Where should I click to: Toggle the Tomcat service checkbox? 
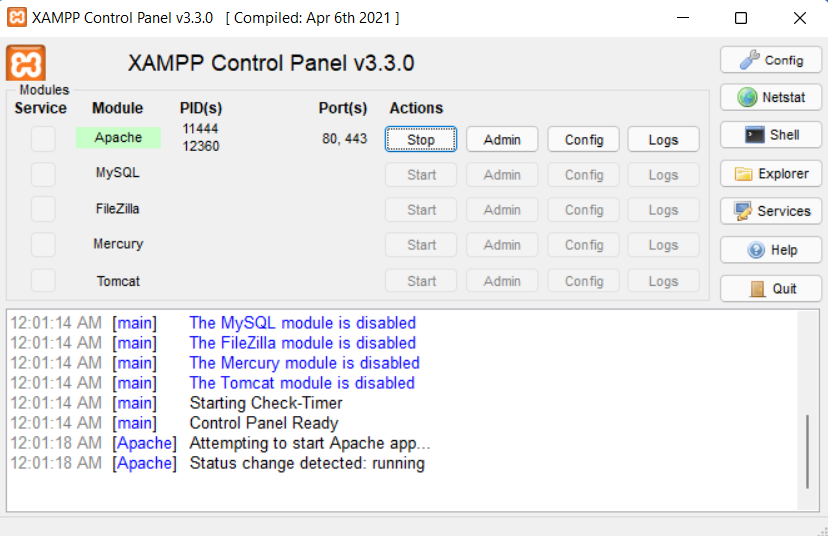43,280
